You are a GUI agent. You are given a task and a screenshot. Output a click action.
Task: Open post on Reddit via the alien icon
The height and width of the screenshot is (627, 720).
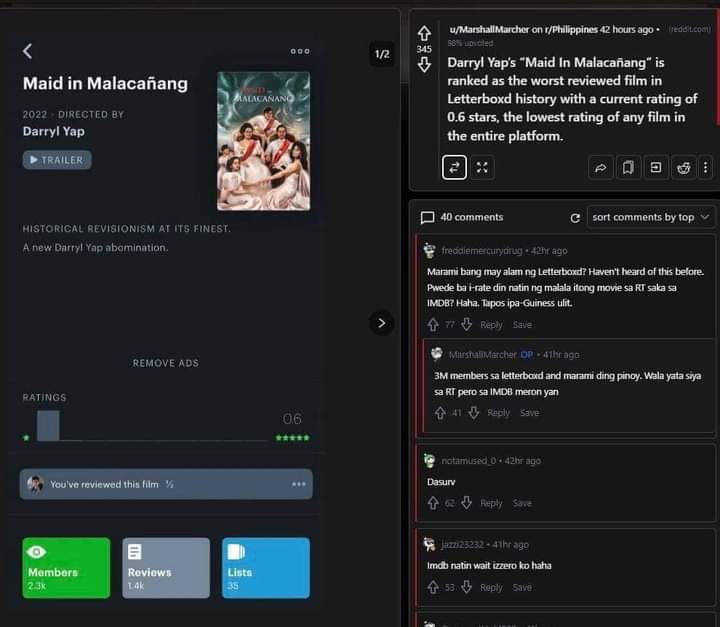click(x=683, y=168)
